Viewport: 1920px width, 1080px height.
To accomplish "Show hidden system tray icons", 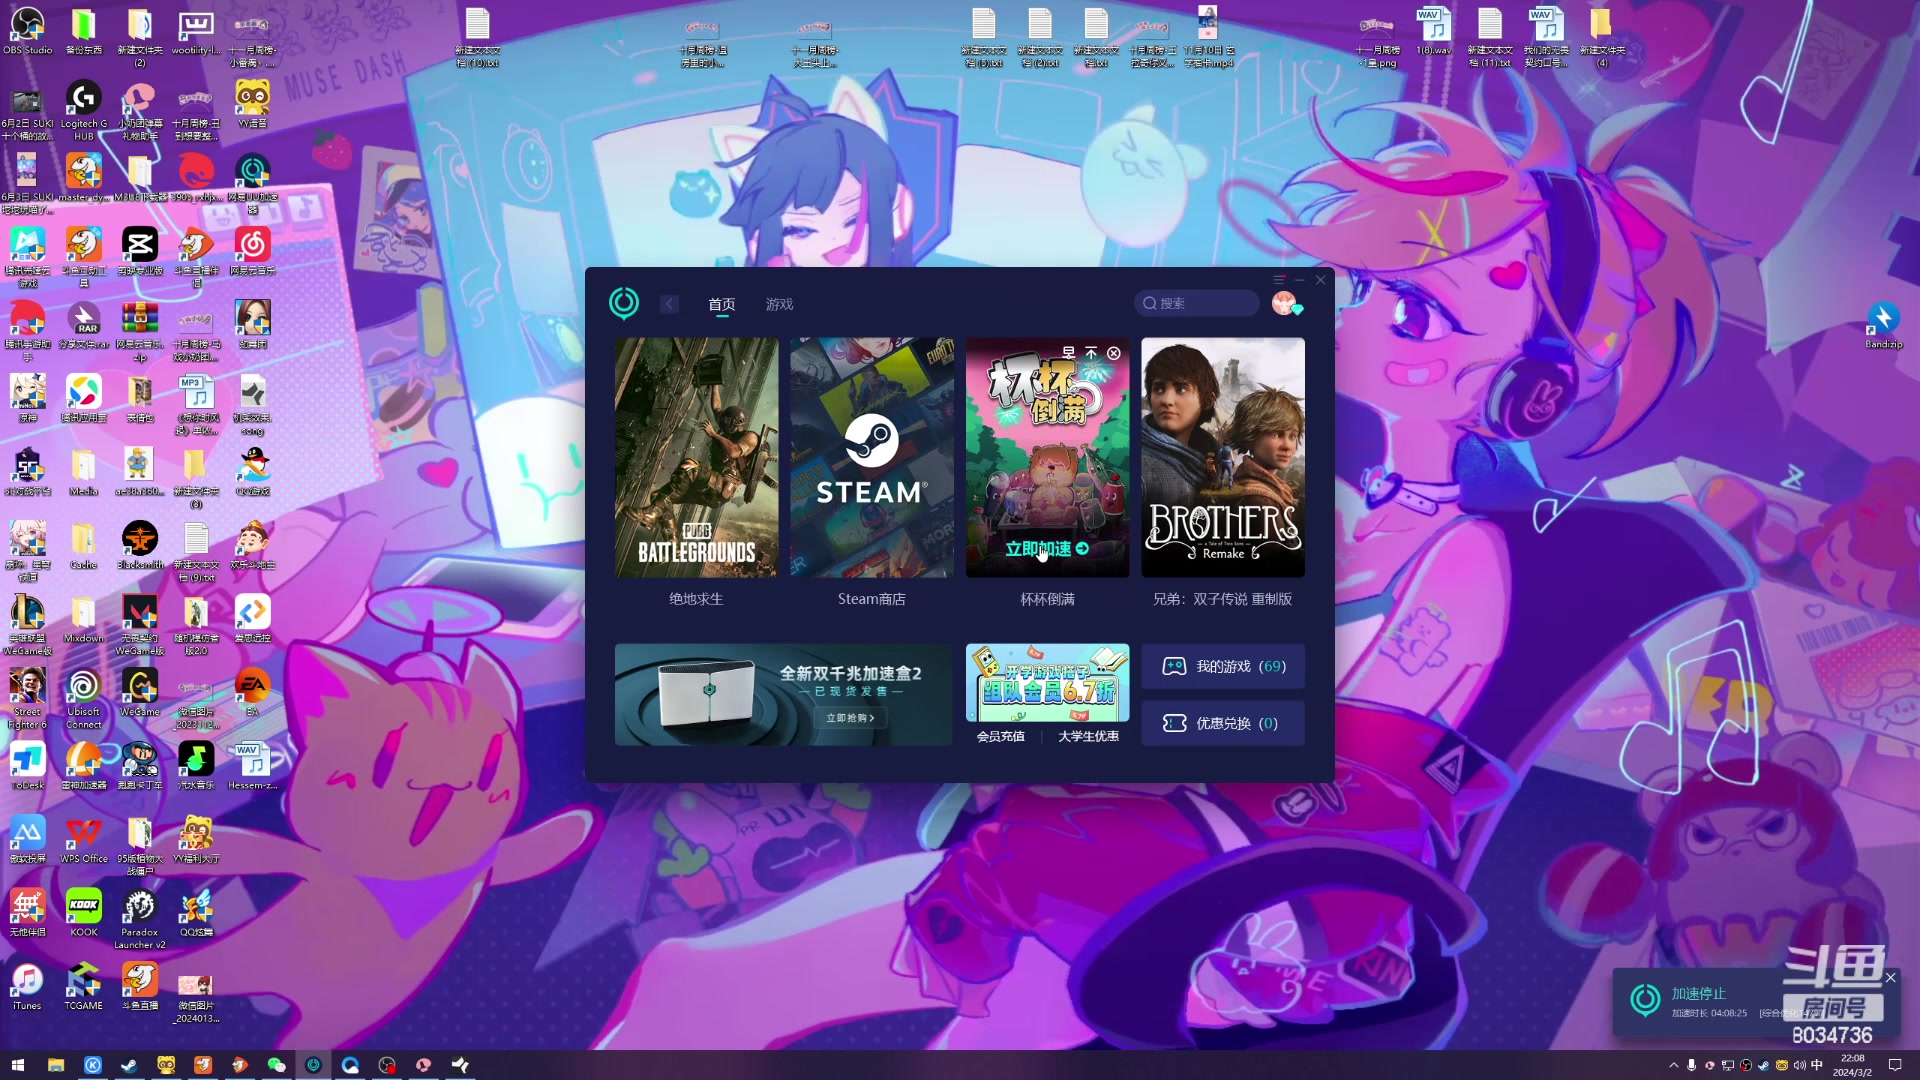I will pyautogui.click(x=1673, y=1065).
